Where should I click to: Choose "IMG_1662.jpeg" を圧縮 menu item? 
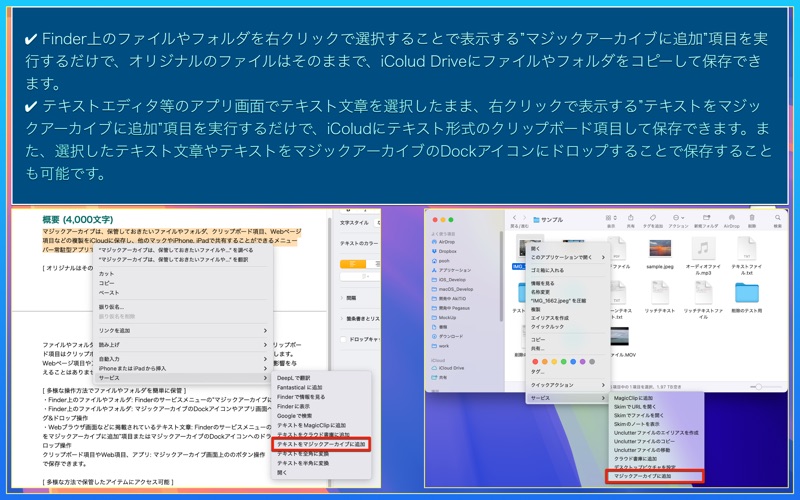[567, 301]
